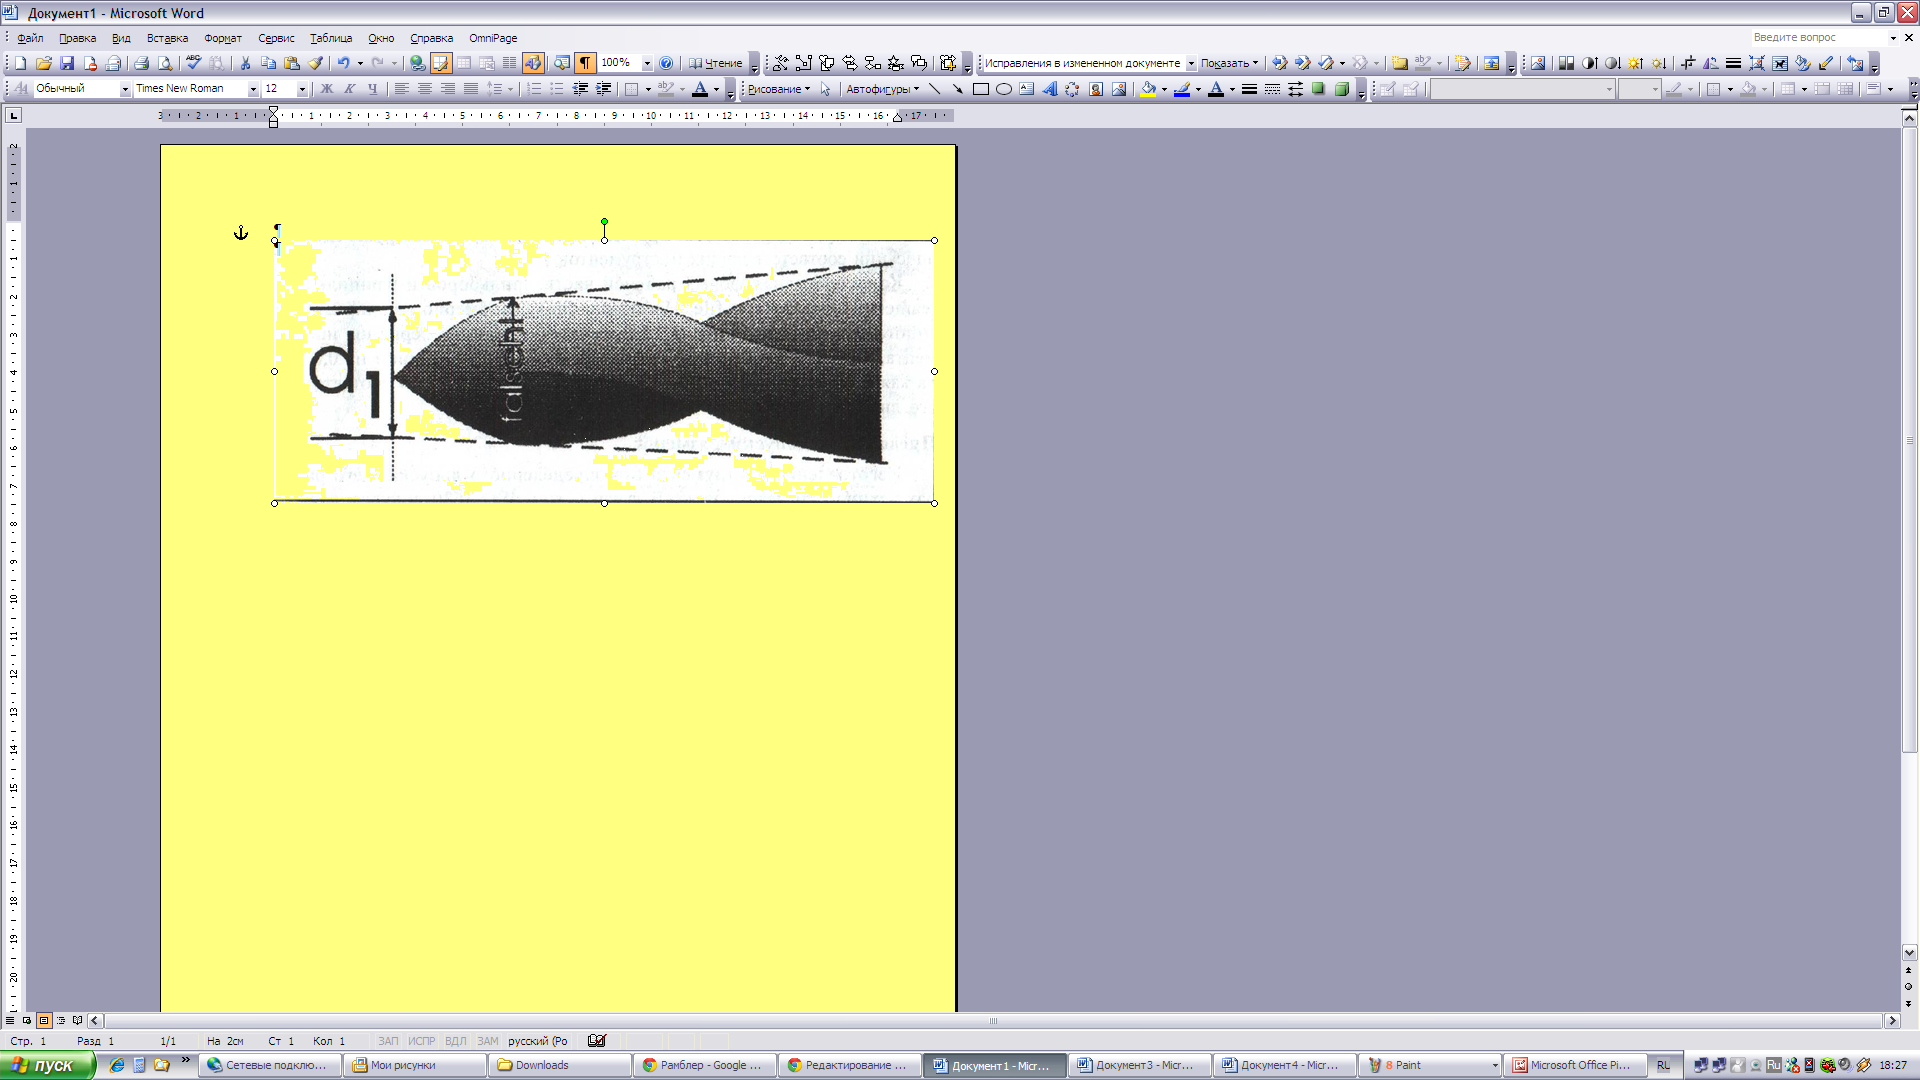Select the Oval drawing tool
Viewport: 1920px width, 1080px height.
pos(1004,89)
